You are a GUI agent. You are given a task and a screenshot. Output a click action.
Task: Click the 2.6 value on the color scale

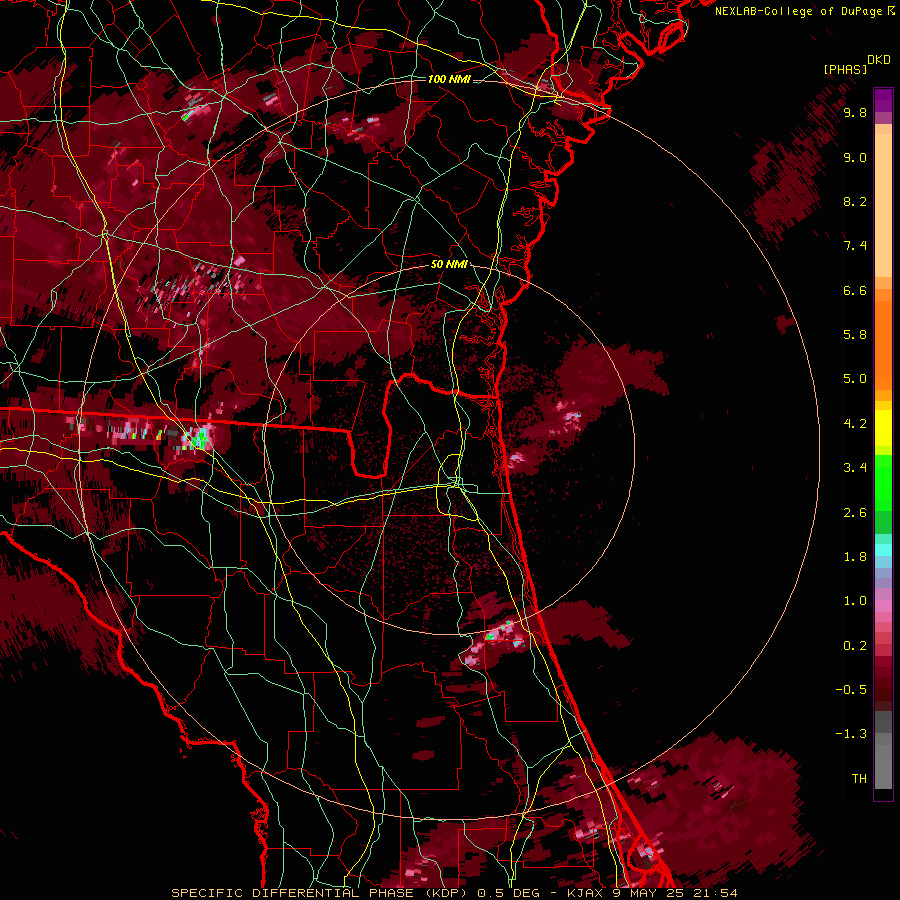855,513
